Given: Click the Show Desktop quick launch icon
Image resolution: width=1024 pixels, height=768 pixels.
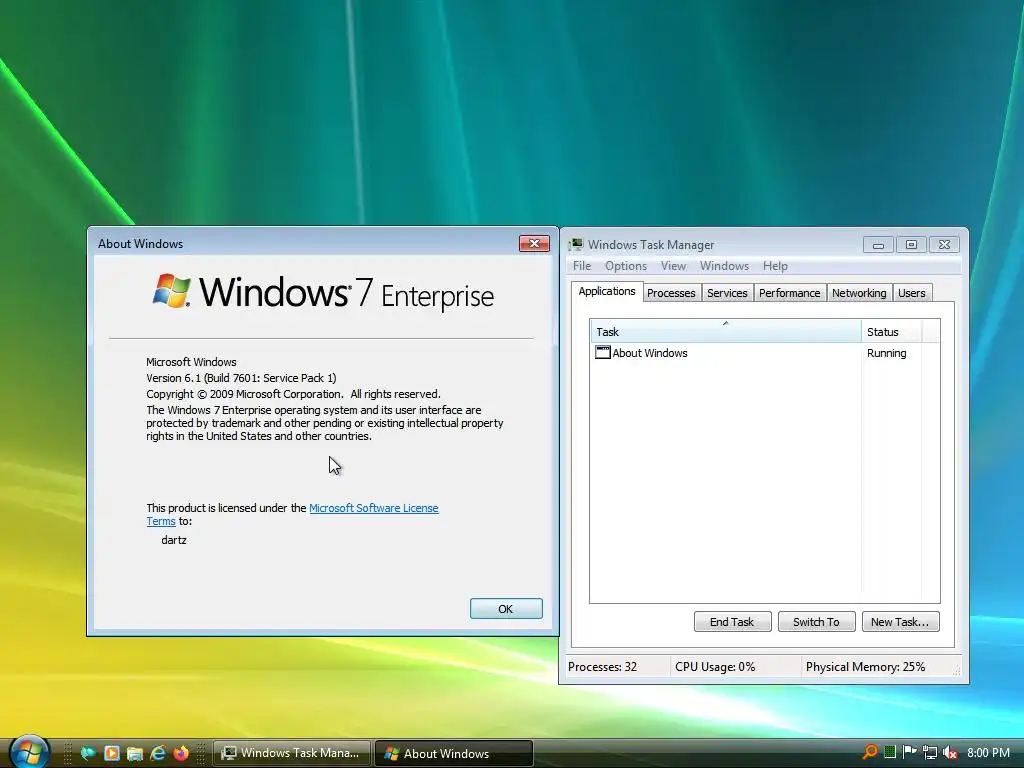Looking at the screenshot, I should tap(88, 753).
